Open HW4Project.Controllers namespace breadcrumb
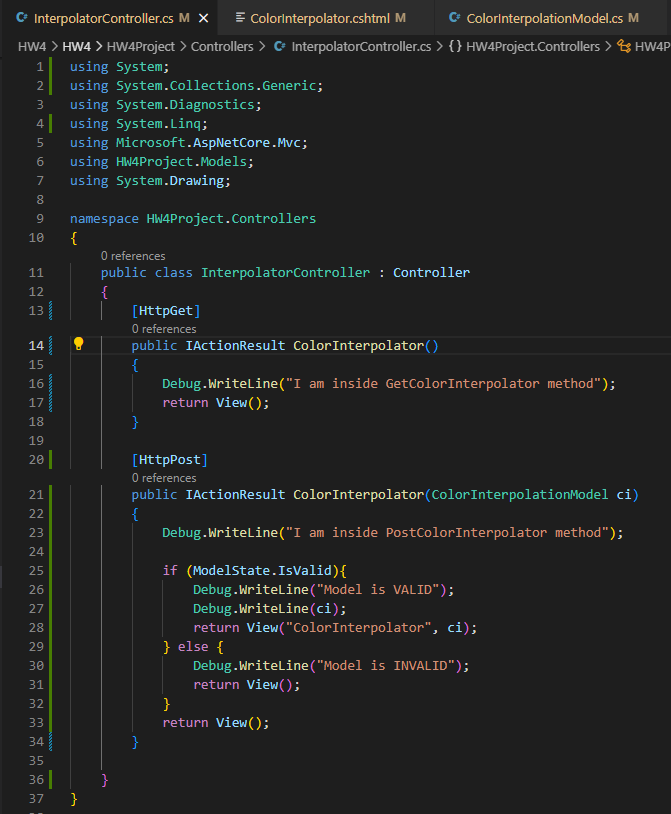 point(533,47)
